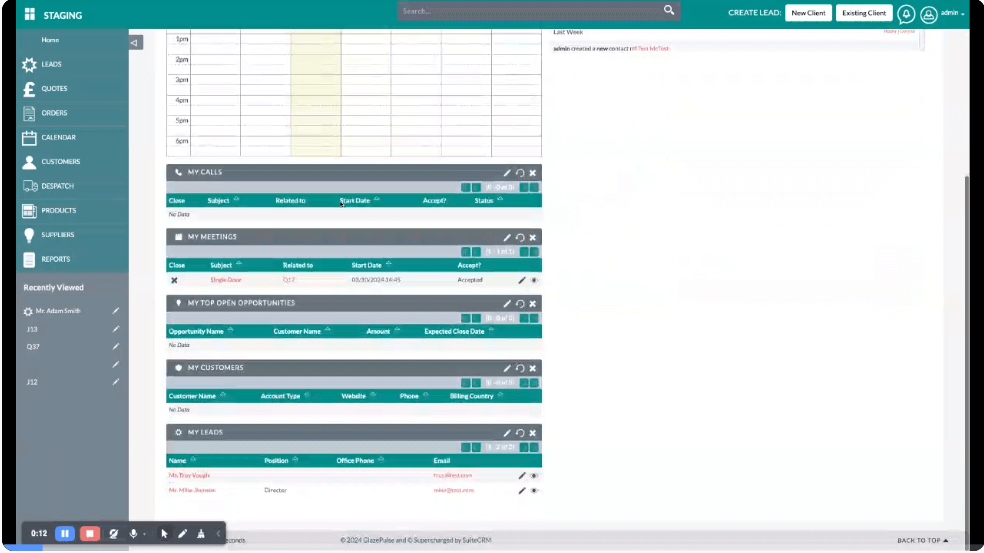Image resolution: width=984 pixels, height=553 pixels.
Task: Pause the screen recording
Action: click(64, 534)
